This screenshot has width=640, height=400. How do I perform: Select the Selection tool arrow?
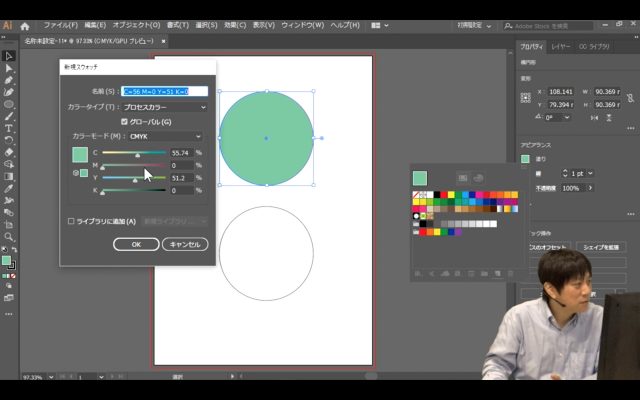(8, 56)
